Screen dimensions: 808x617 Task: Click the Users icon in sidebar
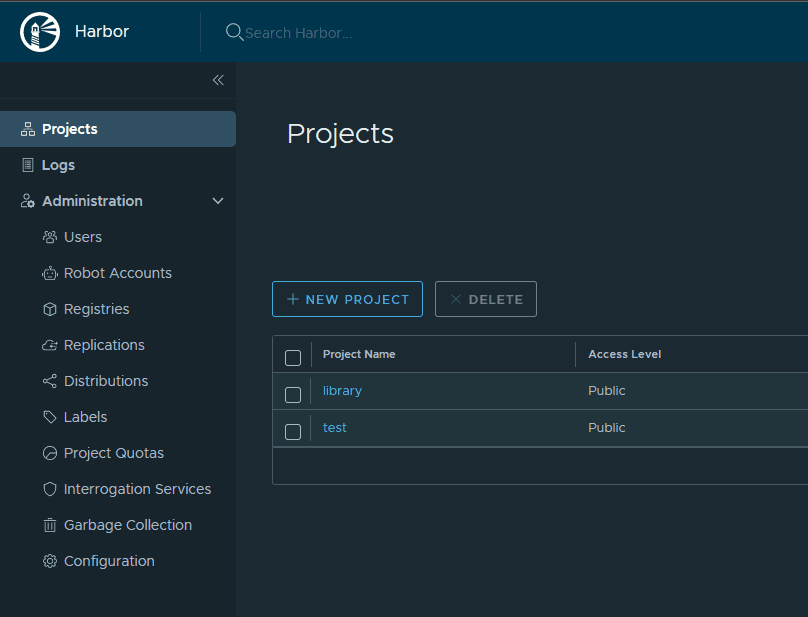(x=50, y=237)
